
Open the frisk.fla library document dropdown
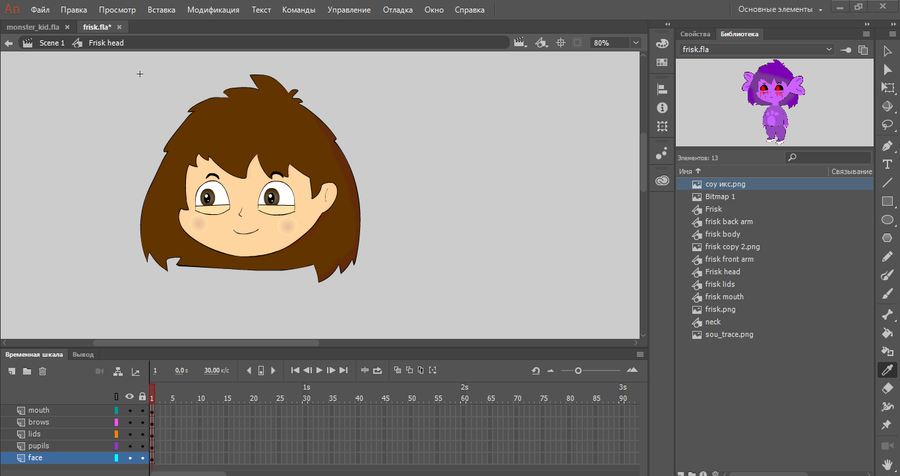pyautogui.click(x=829, y=49)
